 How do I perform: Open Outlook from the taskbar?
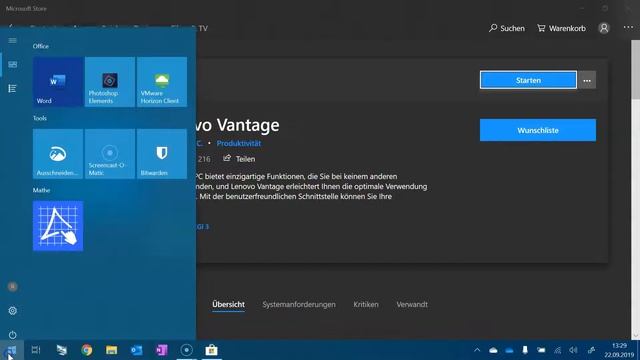(x=136, y=350)
